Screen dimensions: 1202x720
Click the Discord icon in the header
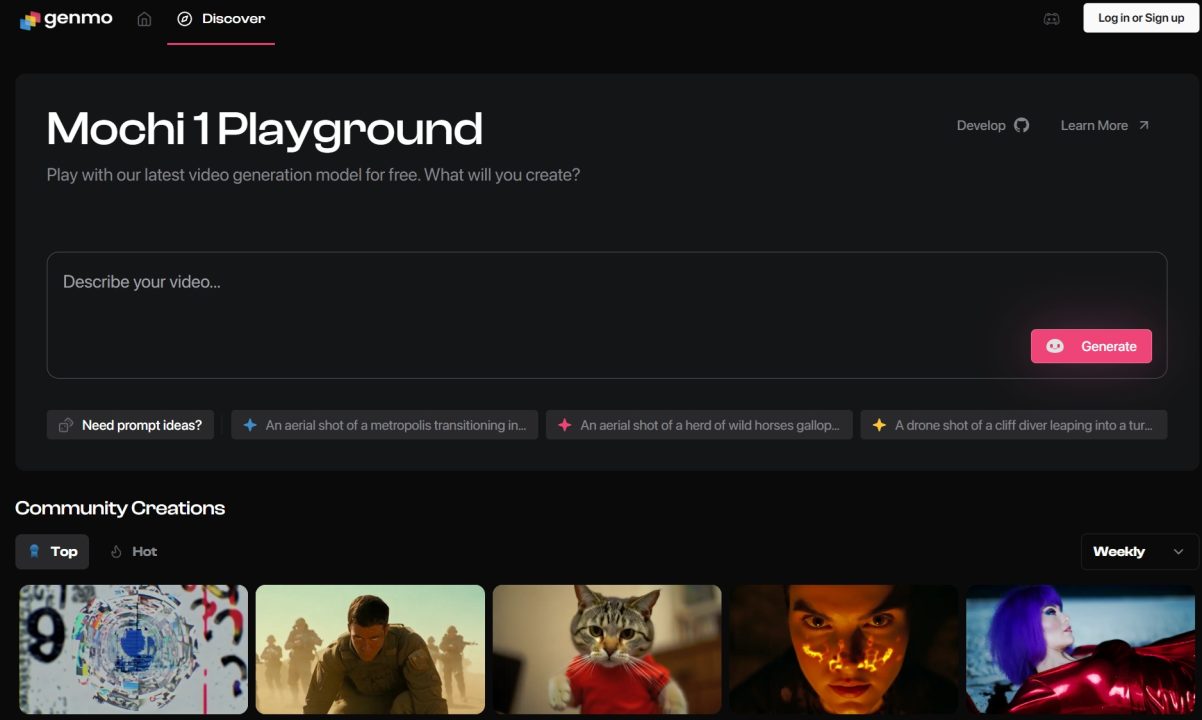(x=1051, y=18)
